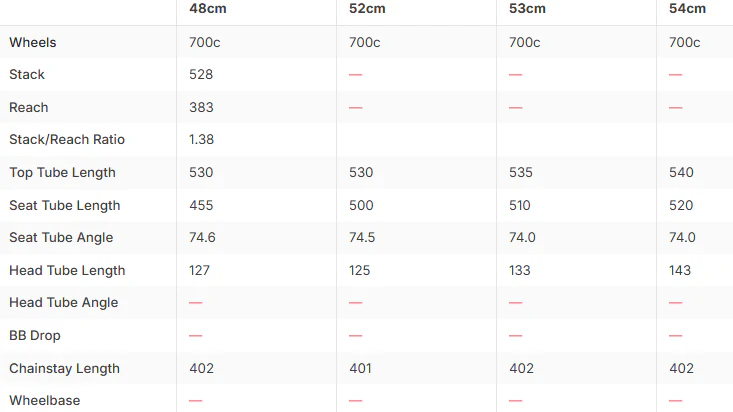
Task: Select the 52cm column header
Action: coord(367,8)
